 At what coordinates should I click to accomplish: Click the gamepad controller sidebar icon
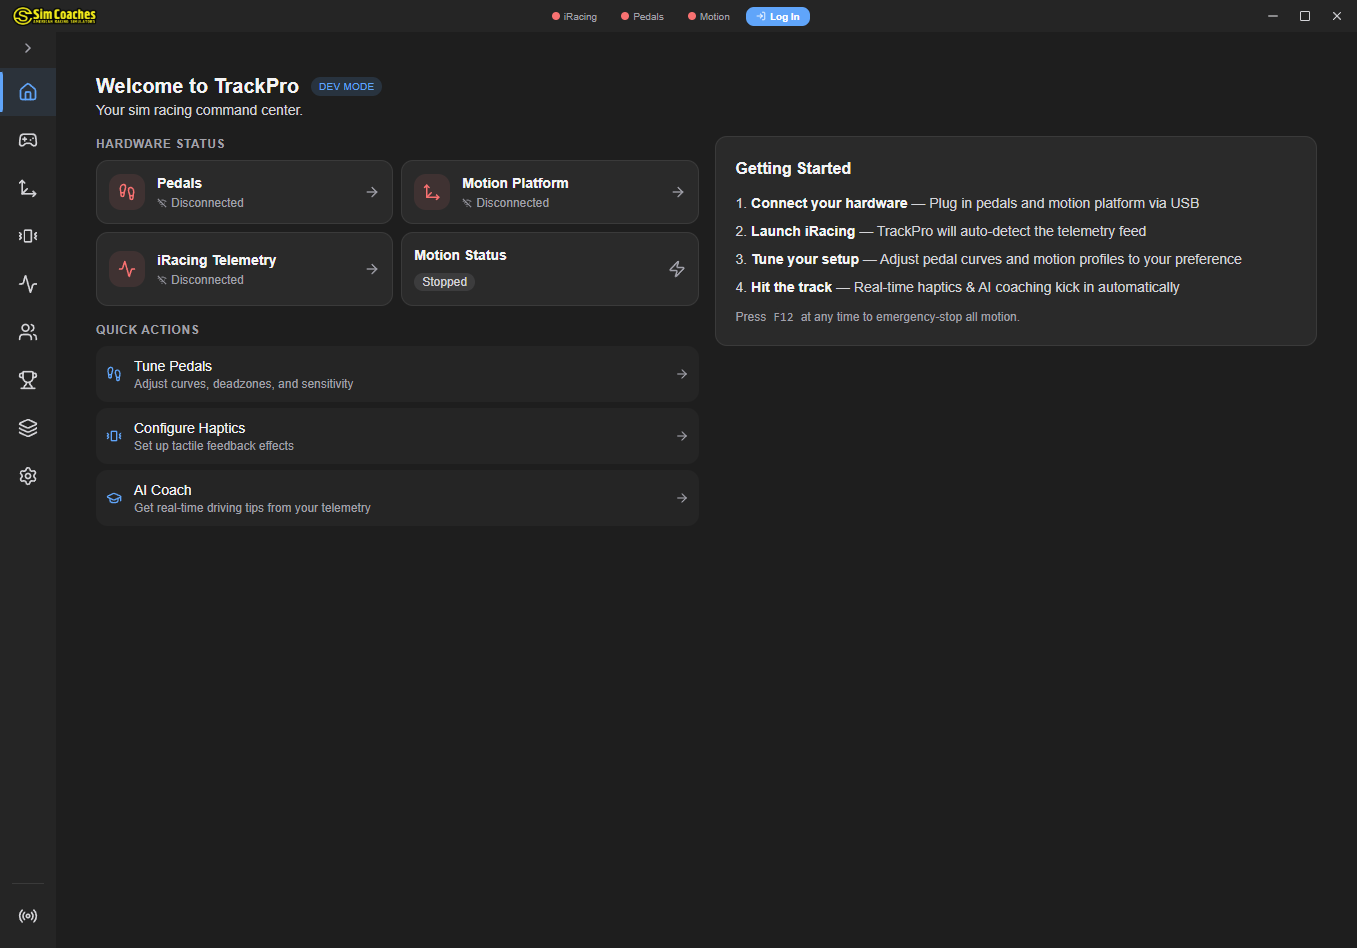click(x=28, y=140)
